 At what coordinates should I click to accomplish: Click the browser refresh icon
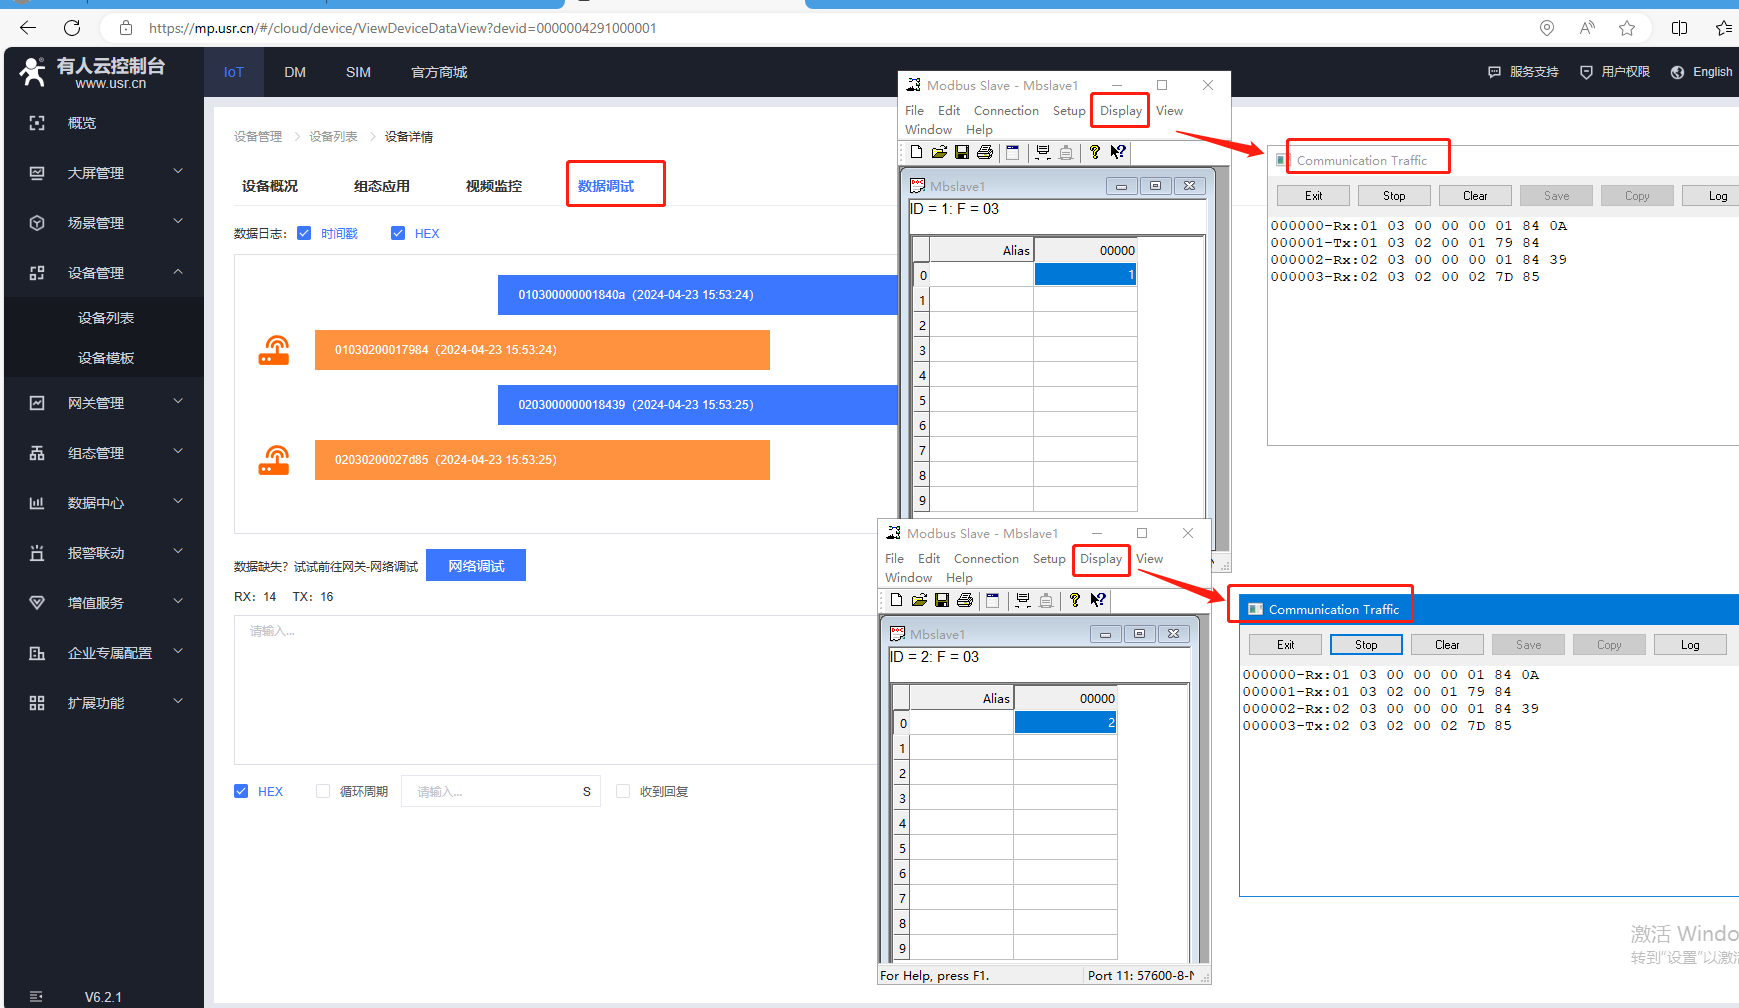point(72,28)
